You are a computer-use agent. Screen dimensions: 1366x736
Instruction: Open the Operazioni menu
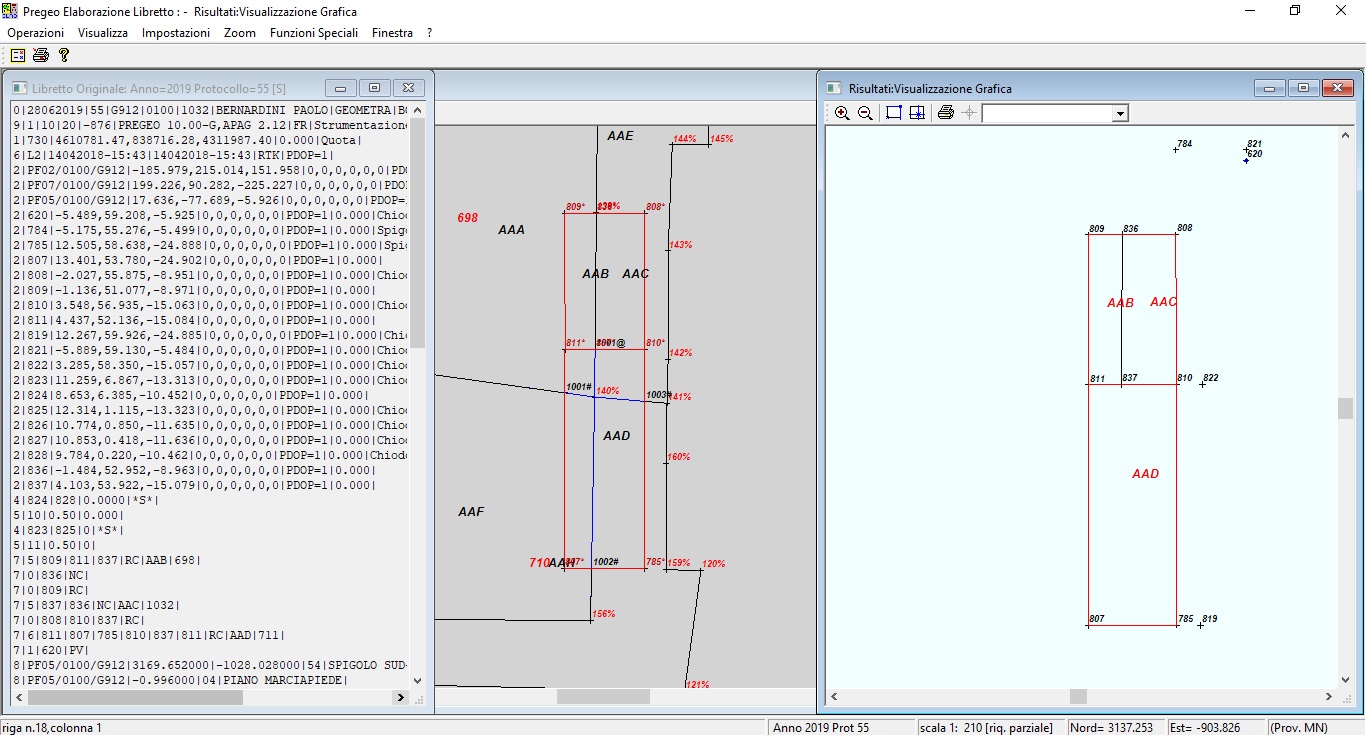coord(35,33)
